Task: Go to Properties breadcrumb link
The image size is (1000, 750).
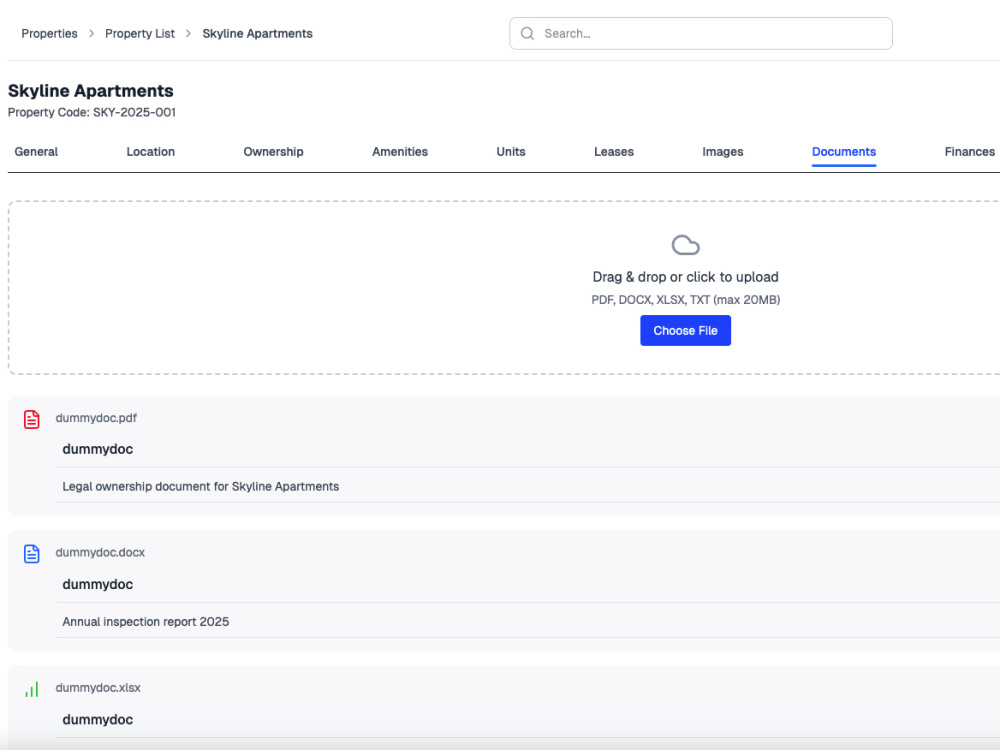Action: click(49, 33)
